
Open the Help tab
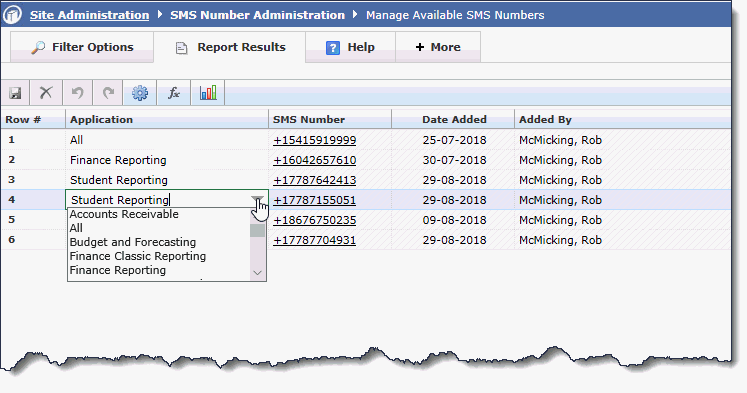click(x=350, y=47)
